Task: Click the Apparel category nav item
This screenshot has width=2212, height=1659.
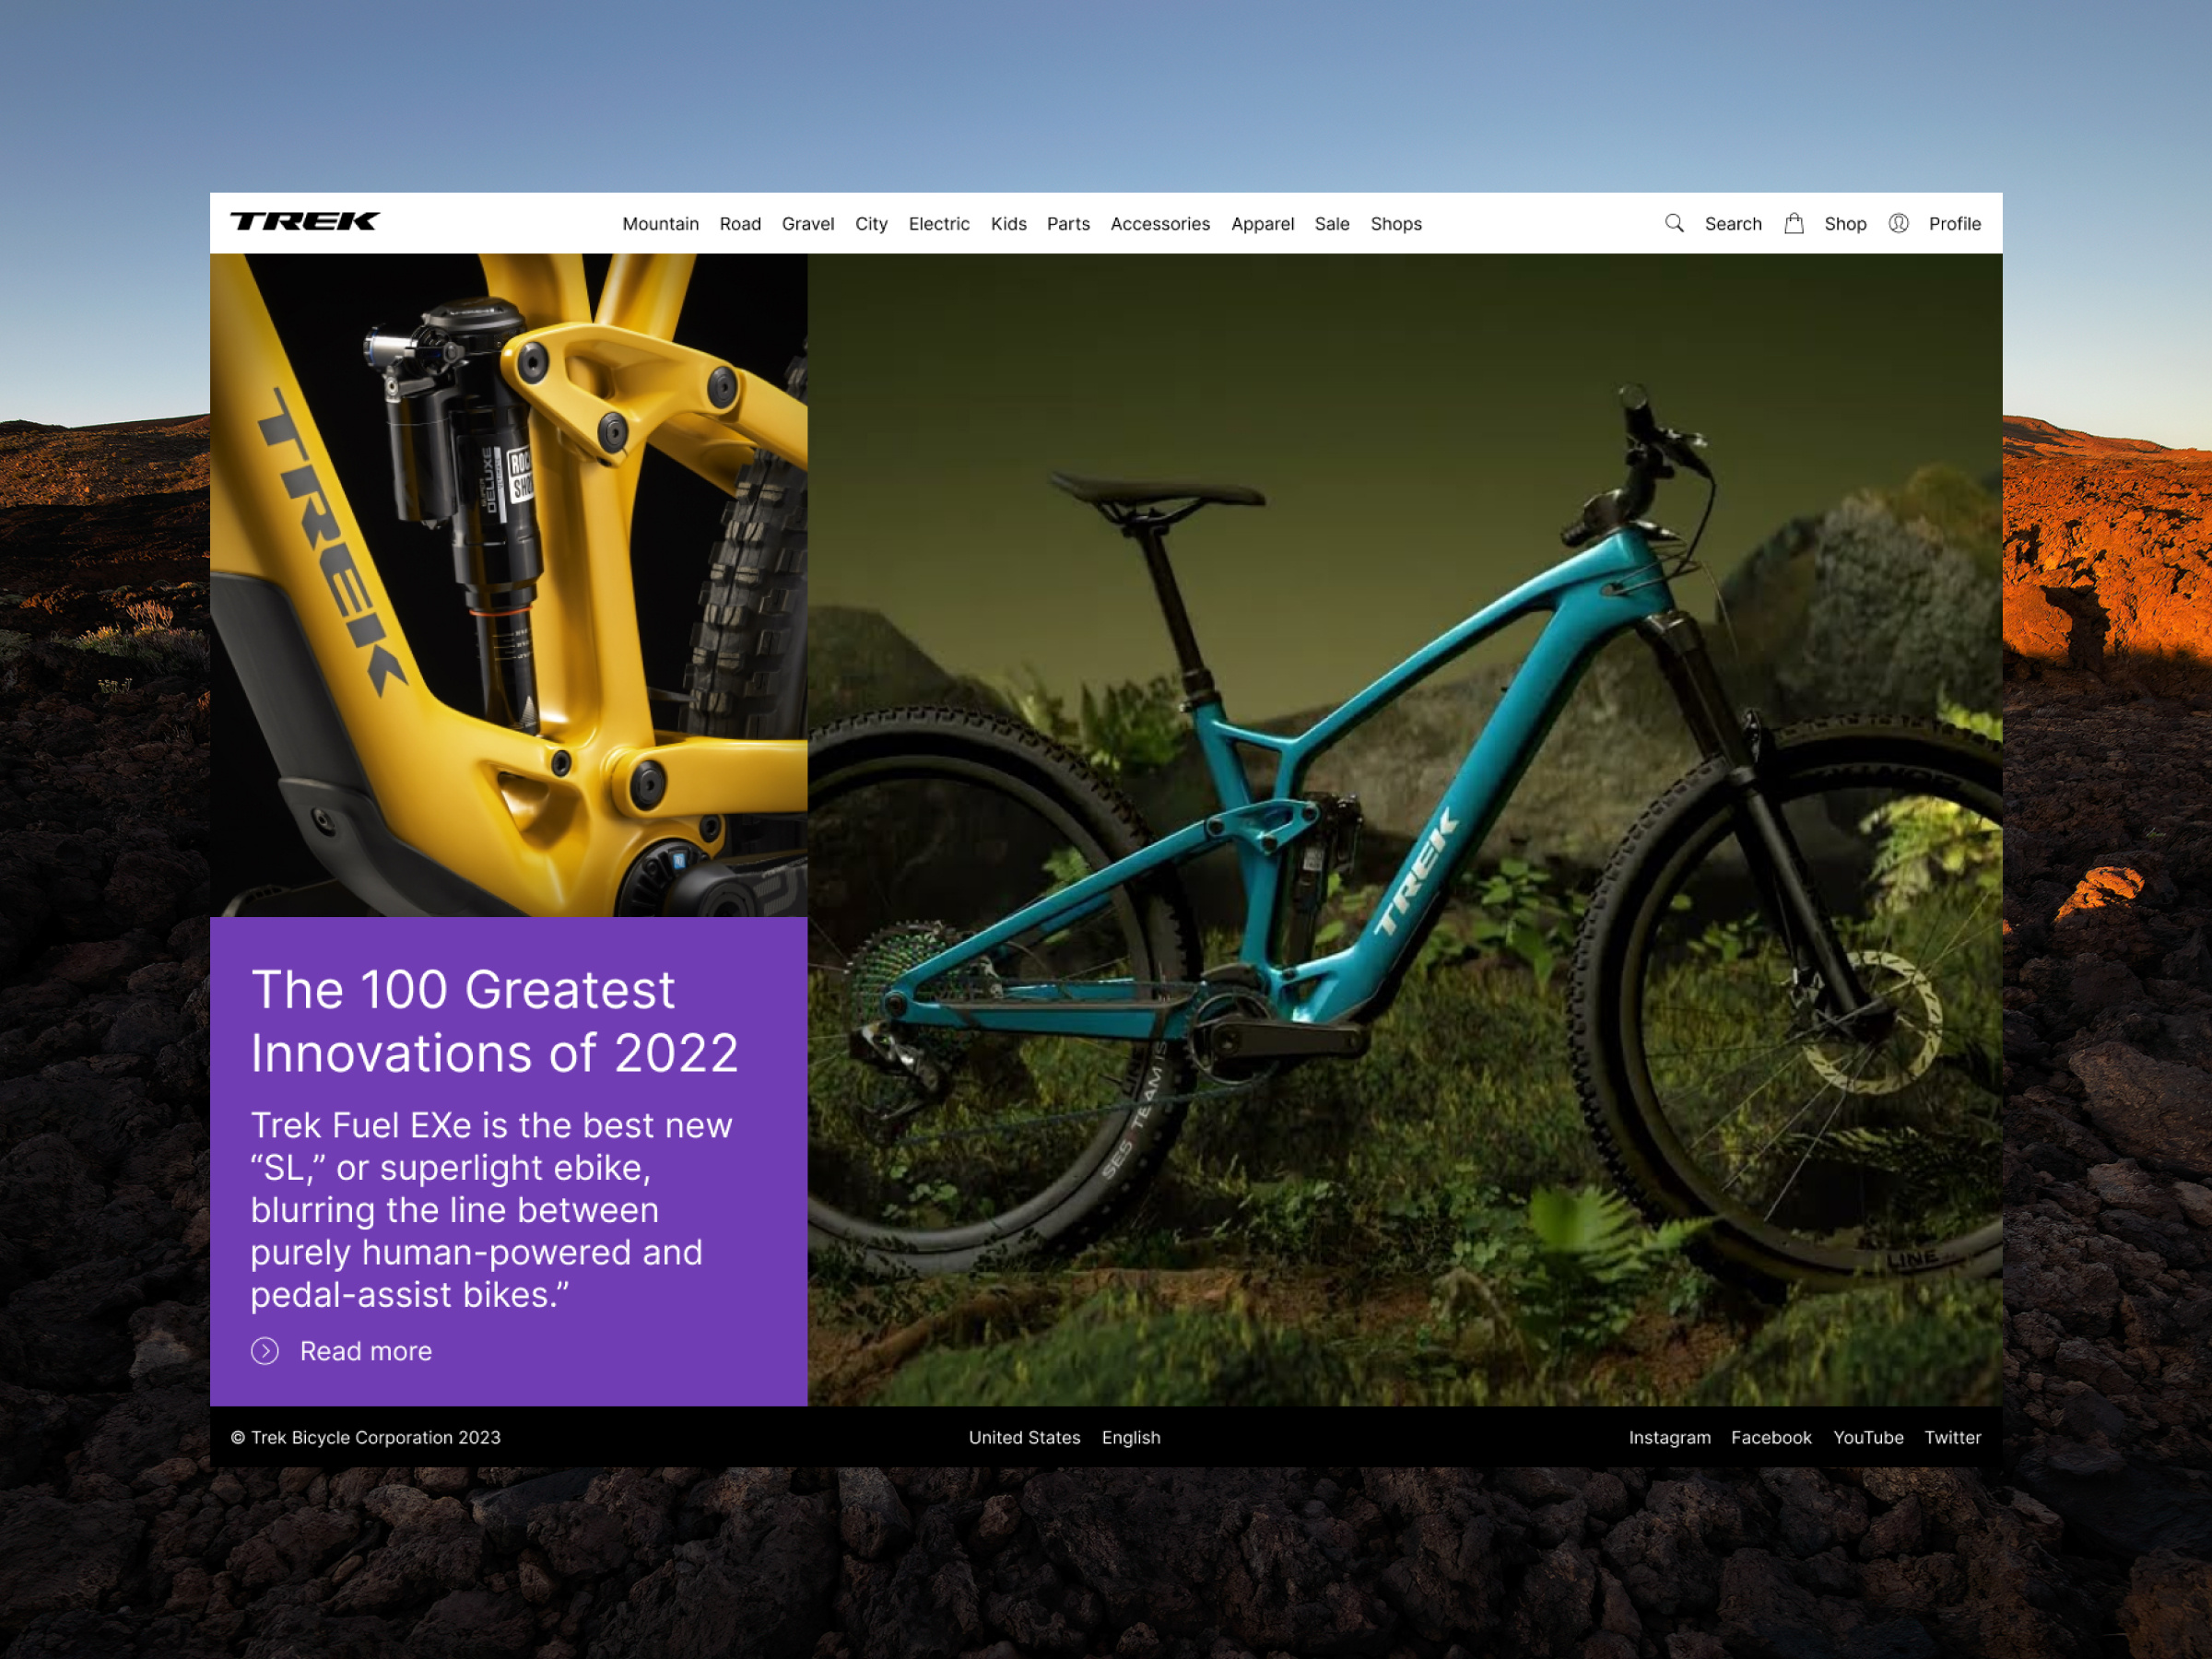Action: tap(1261, 221)
